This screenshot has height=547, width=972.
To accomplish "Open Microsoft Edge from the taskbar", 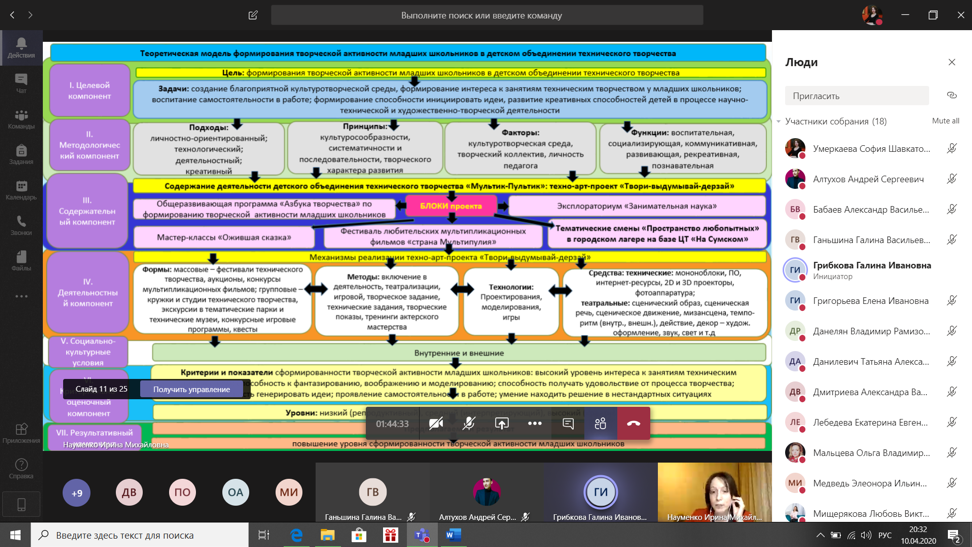I will 296,535.
